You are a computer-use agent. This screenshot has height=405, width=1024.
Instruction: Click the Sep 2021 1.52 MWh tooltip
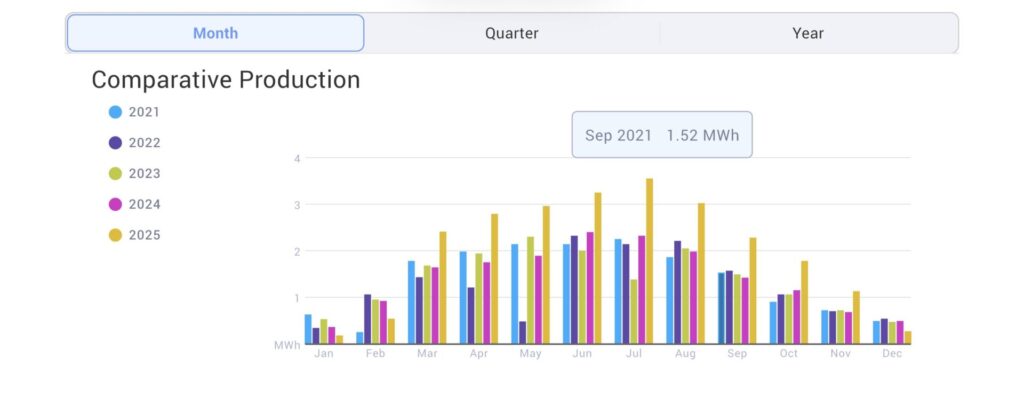(x=661, y=135)
